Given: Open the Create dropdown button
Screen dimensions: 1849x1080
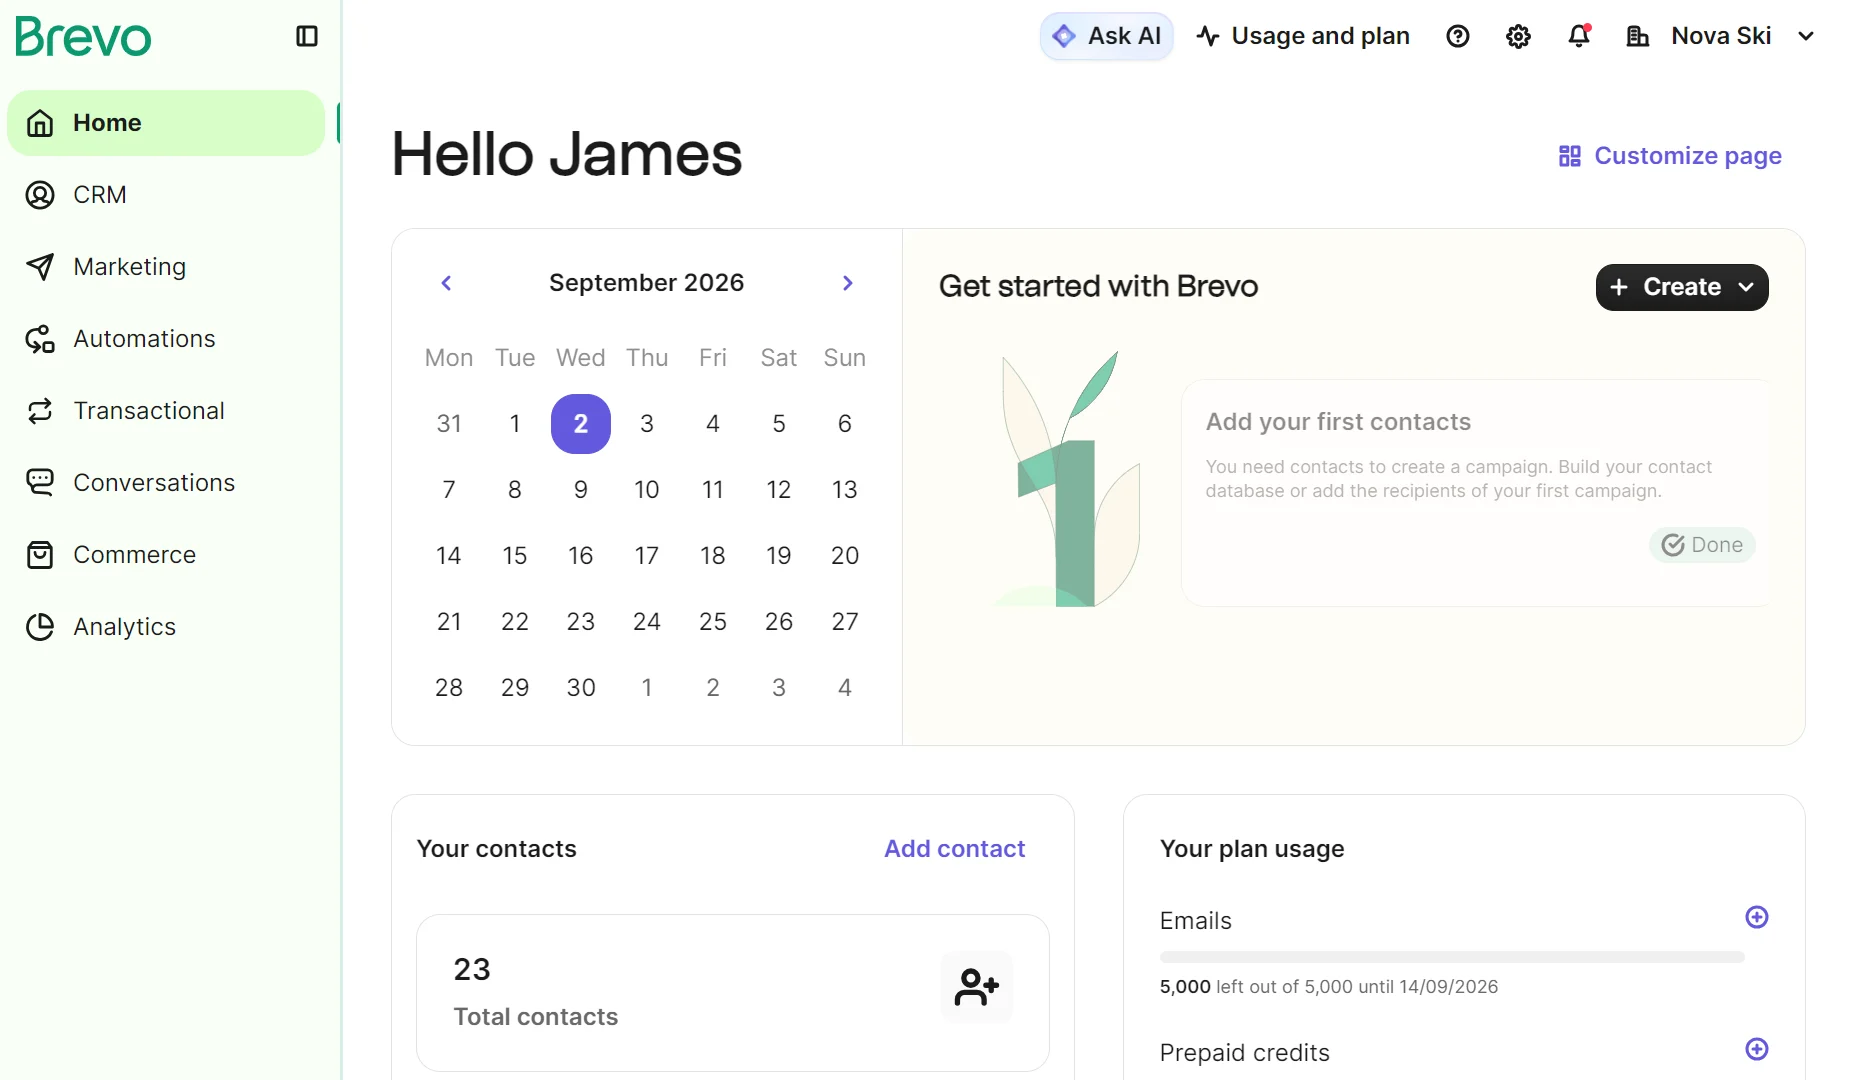Looking at the screenshot, I should [x=1682, y=287].
